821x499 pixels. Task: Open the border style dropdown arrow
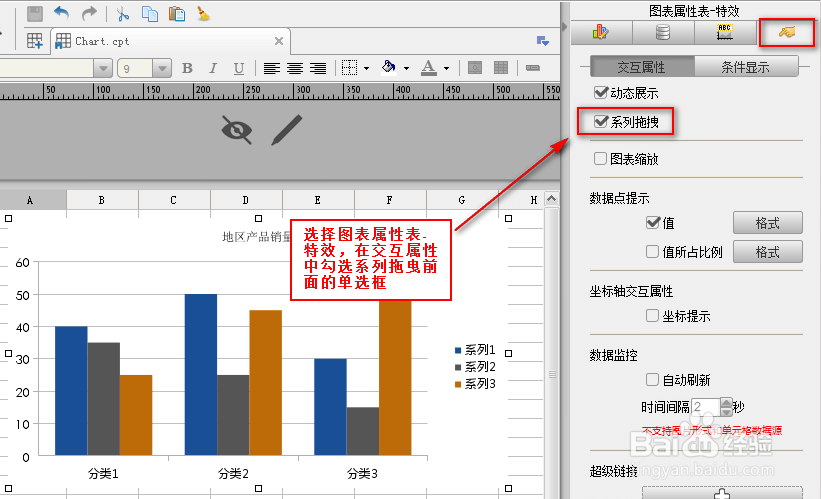point(366,68)
